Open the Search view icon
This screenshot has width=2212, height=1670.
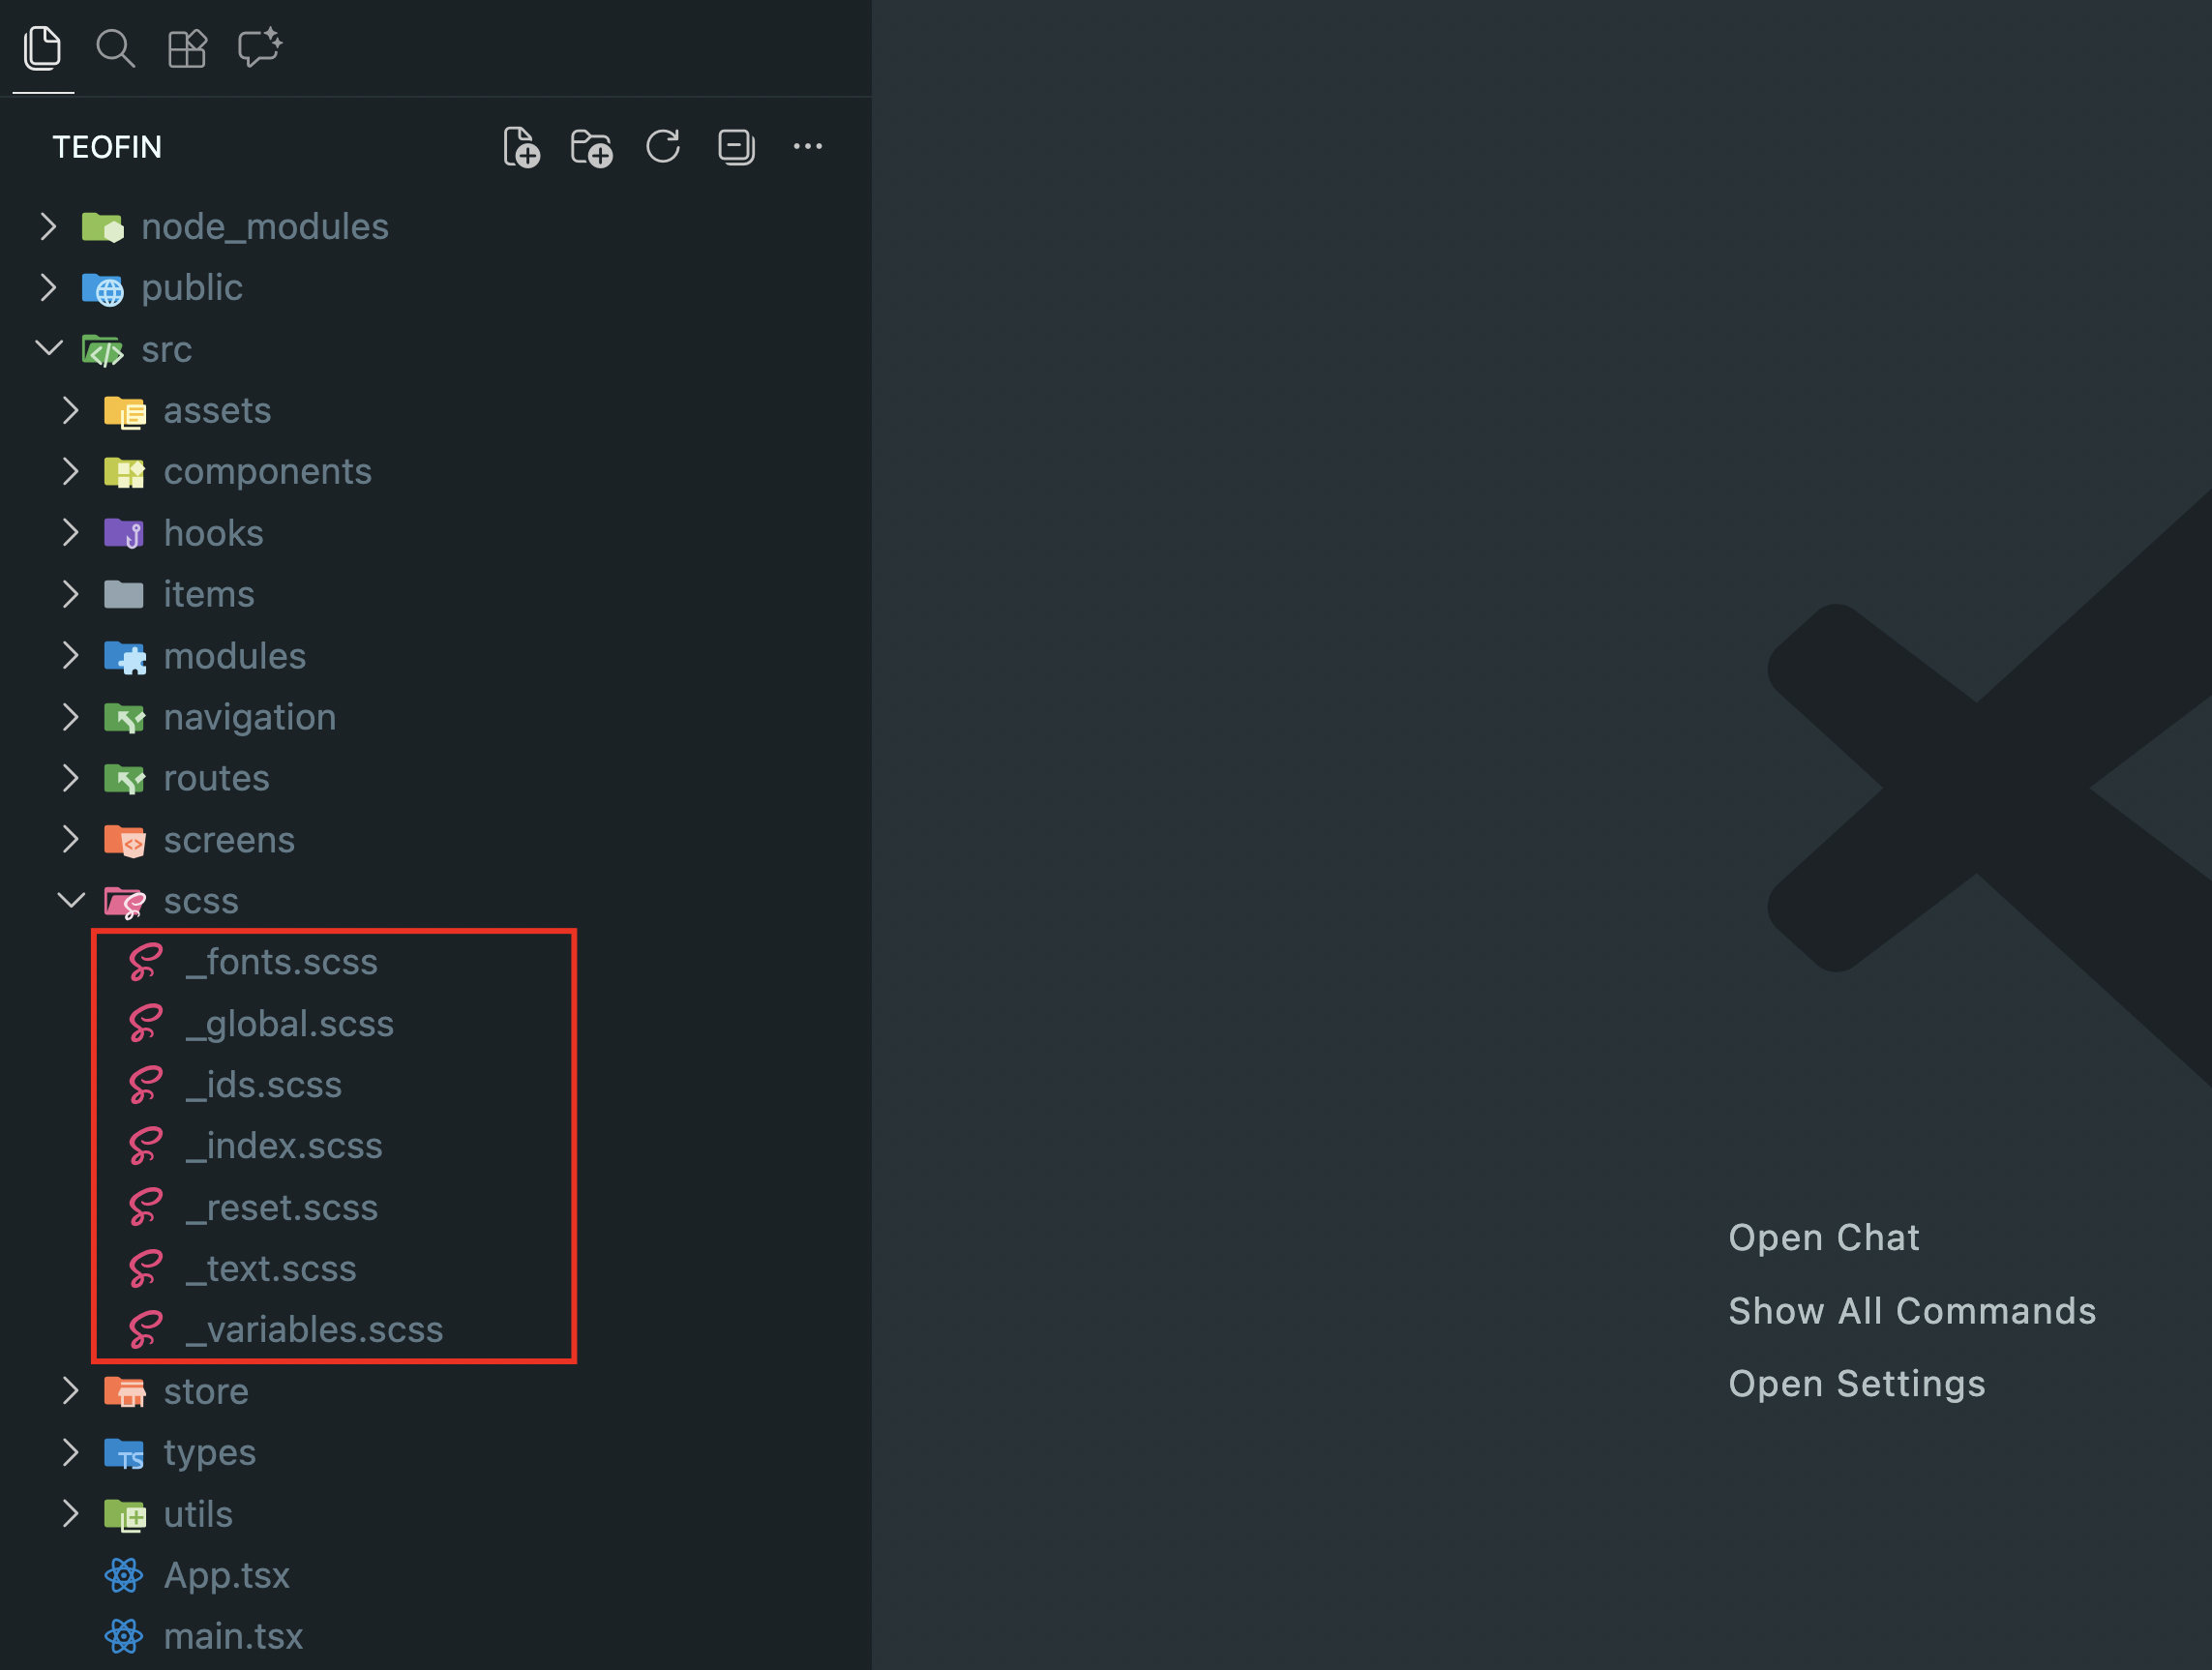click(x=115, y=48)
